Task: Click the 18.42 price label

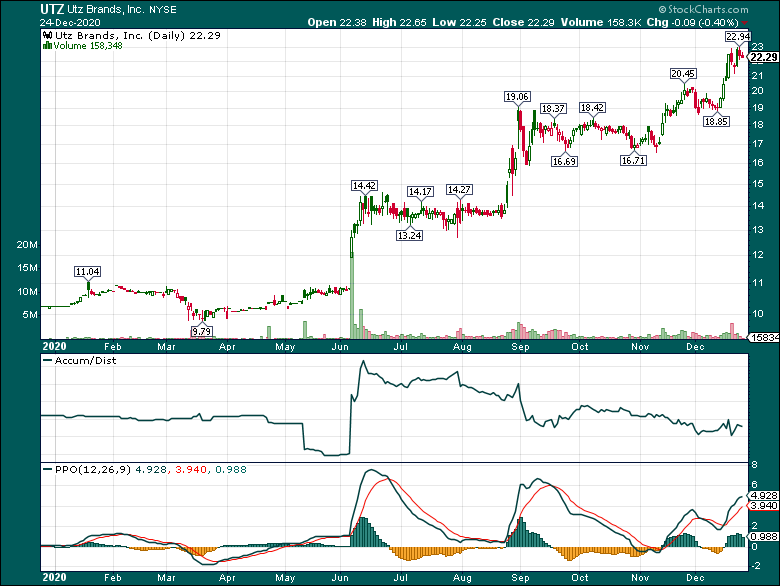Action: pyautogui.click(x=592, y=107)
